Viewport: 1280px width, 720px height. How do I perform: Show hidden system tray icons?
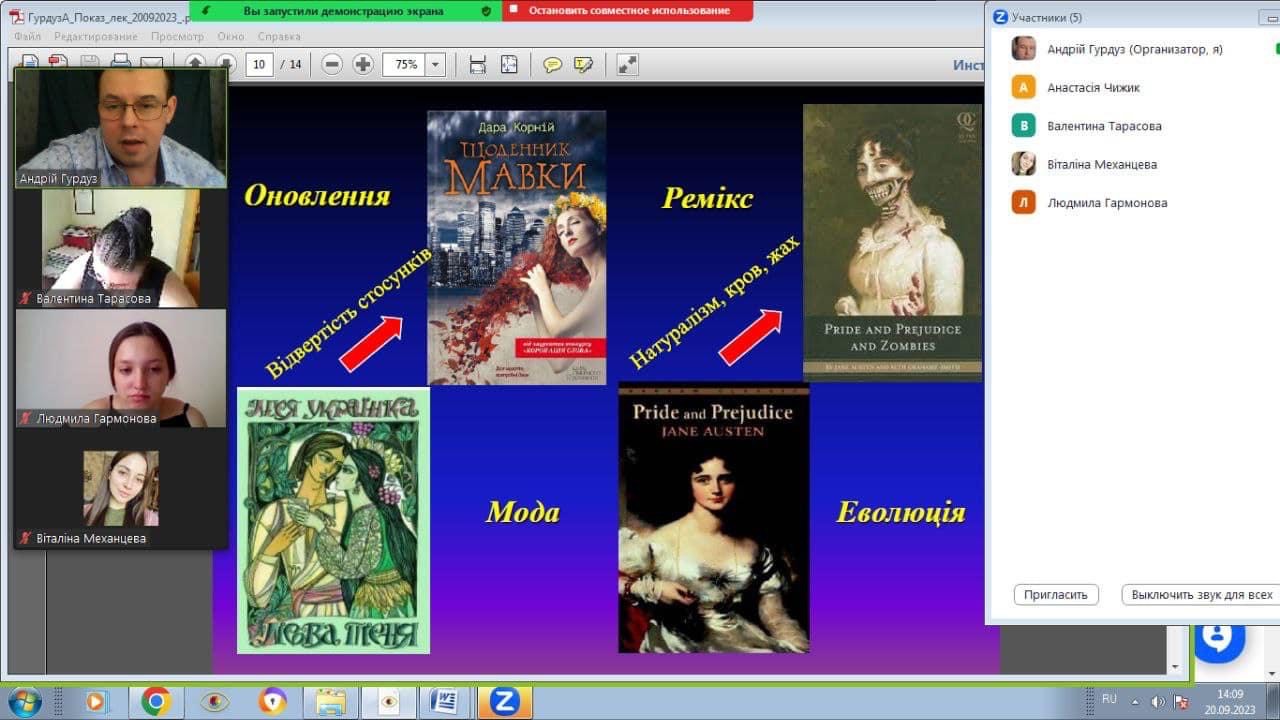tap(1135, 700)
